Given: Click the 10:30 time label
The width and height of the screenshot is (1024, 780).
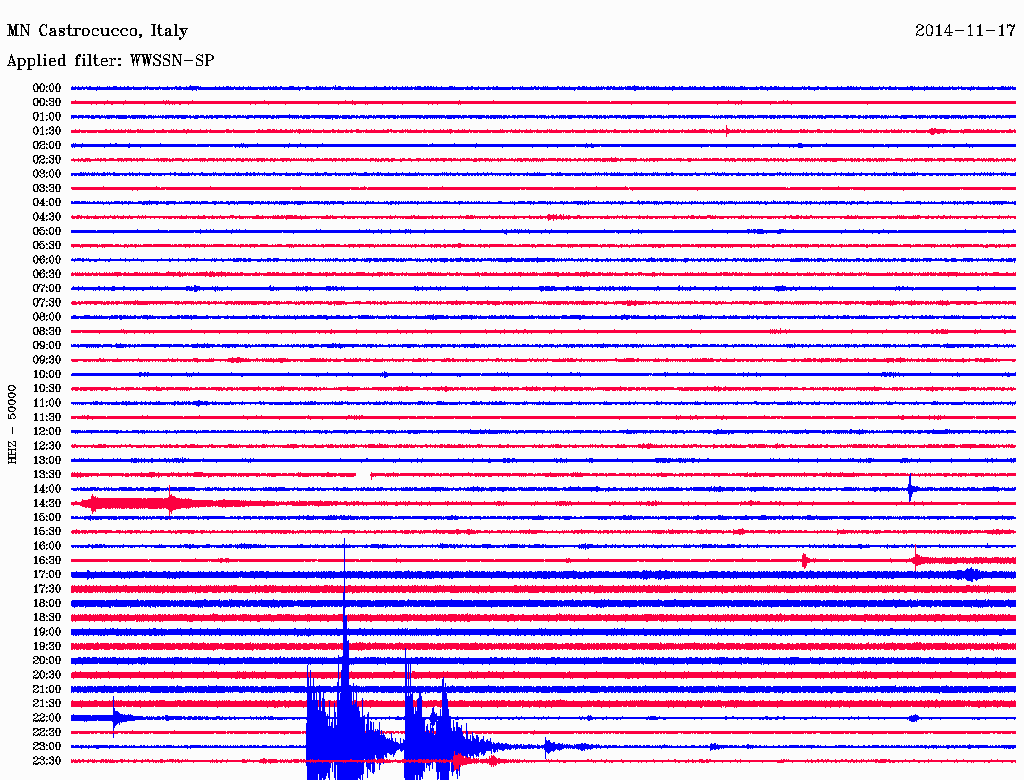Looking at the screenshot, I should click(47, 389).
